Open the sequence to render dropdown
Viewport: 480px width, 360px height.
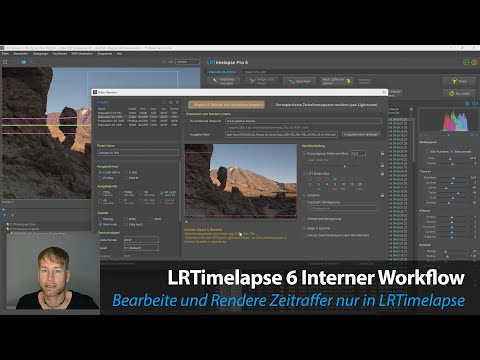pyautogui.click(x=303, y=121)
